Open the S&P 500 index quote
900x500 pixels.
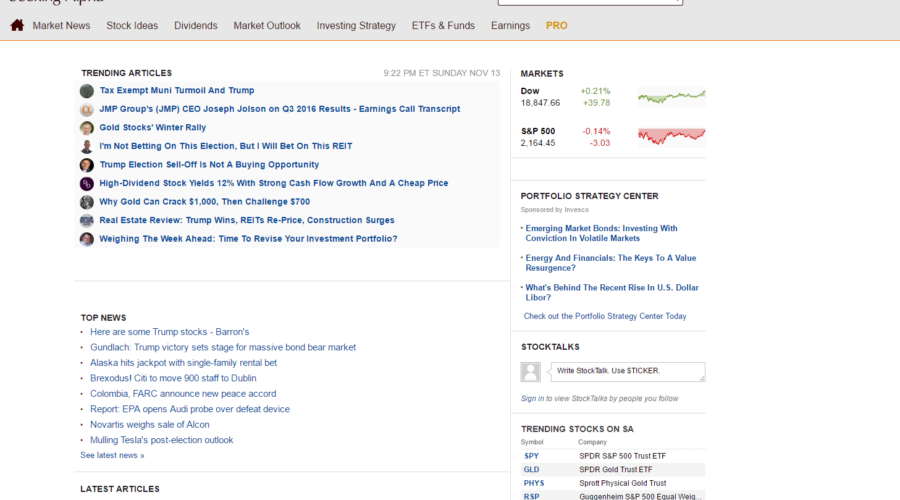point(538,131)
